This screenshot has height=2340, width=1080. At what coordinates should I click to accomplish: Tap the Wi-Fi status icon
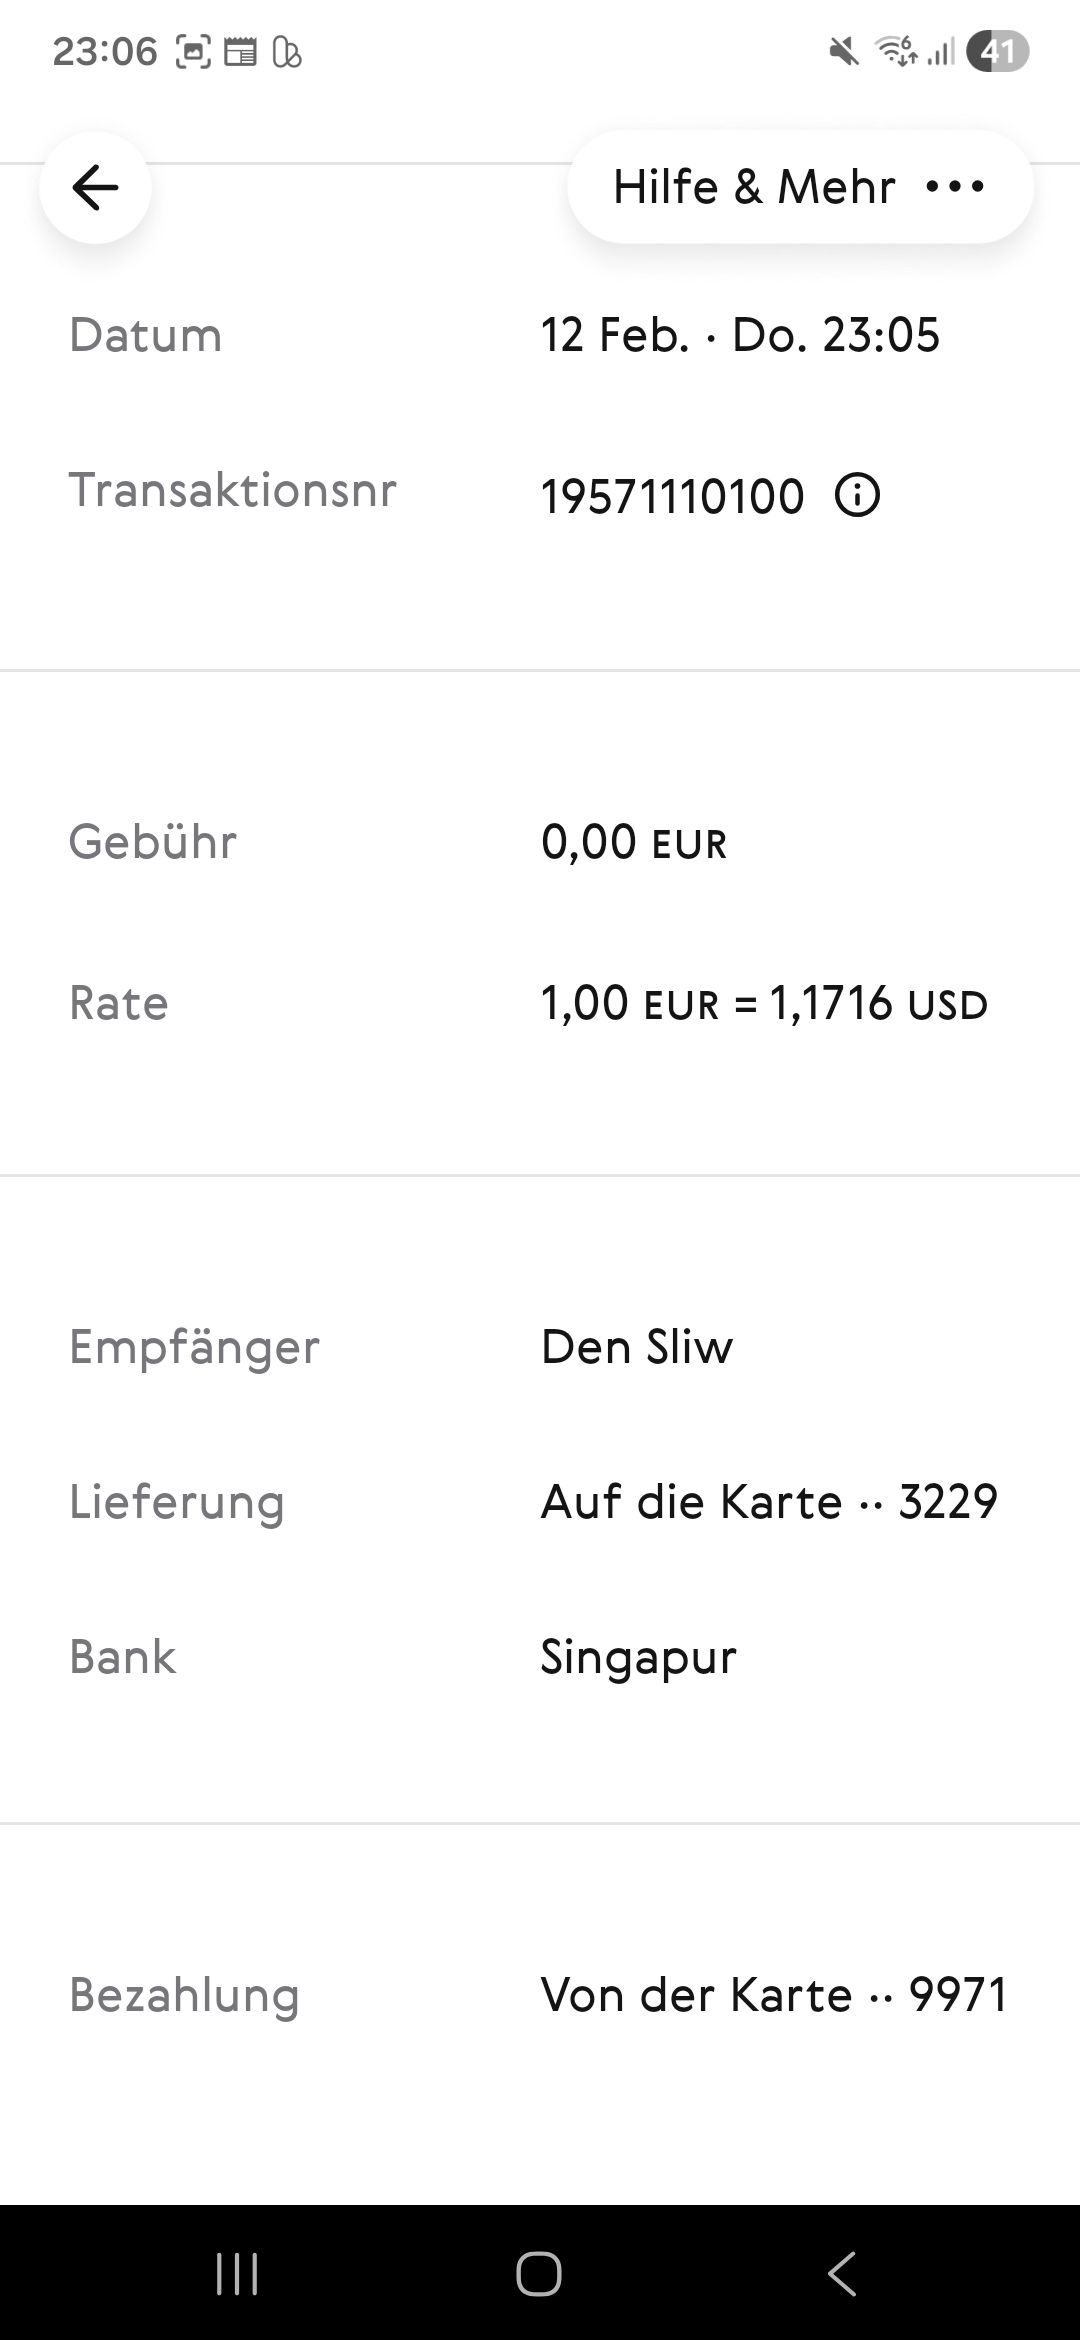pos(895,51)
